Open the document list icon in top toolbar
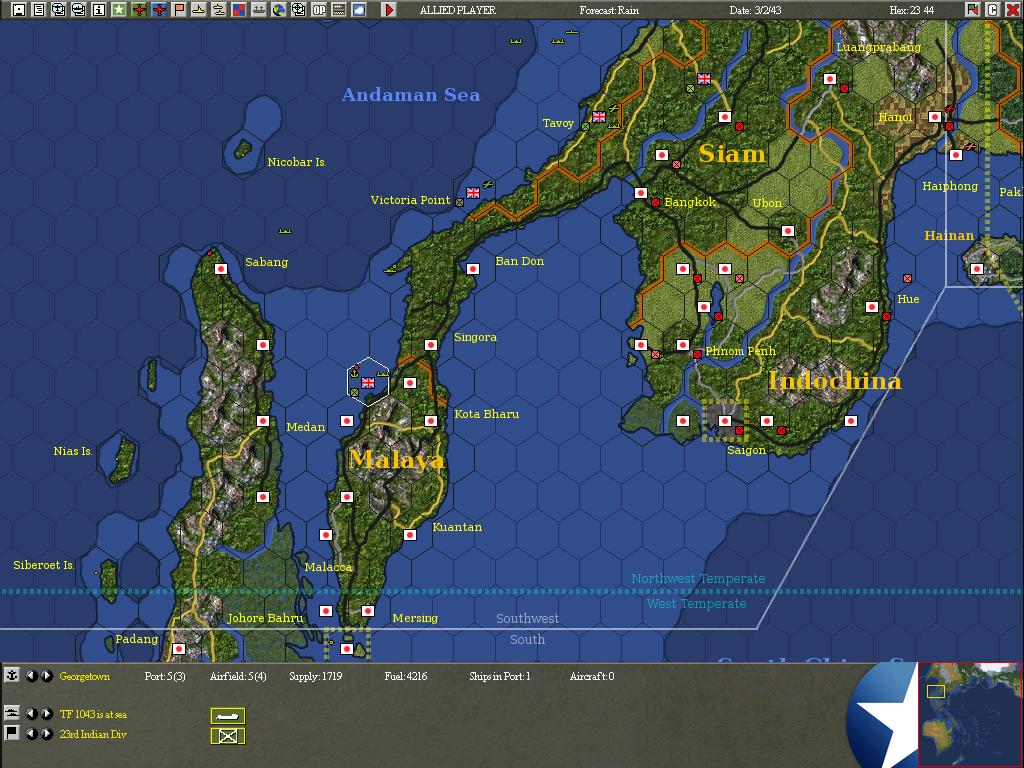Viewport: 1024px width, 768px height. [39, 10]
